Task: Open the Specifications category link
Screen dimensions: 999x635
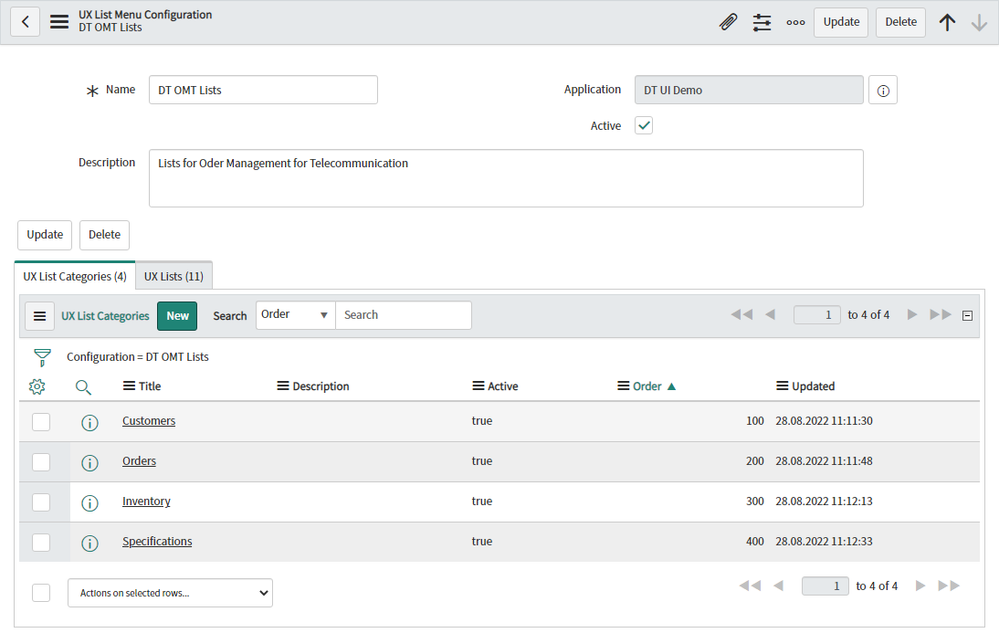Action: [x=157, y=541]
